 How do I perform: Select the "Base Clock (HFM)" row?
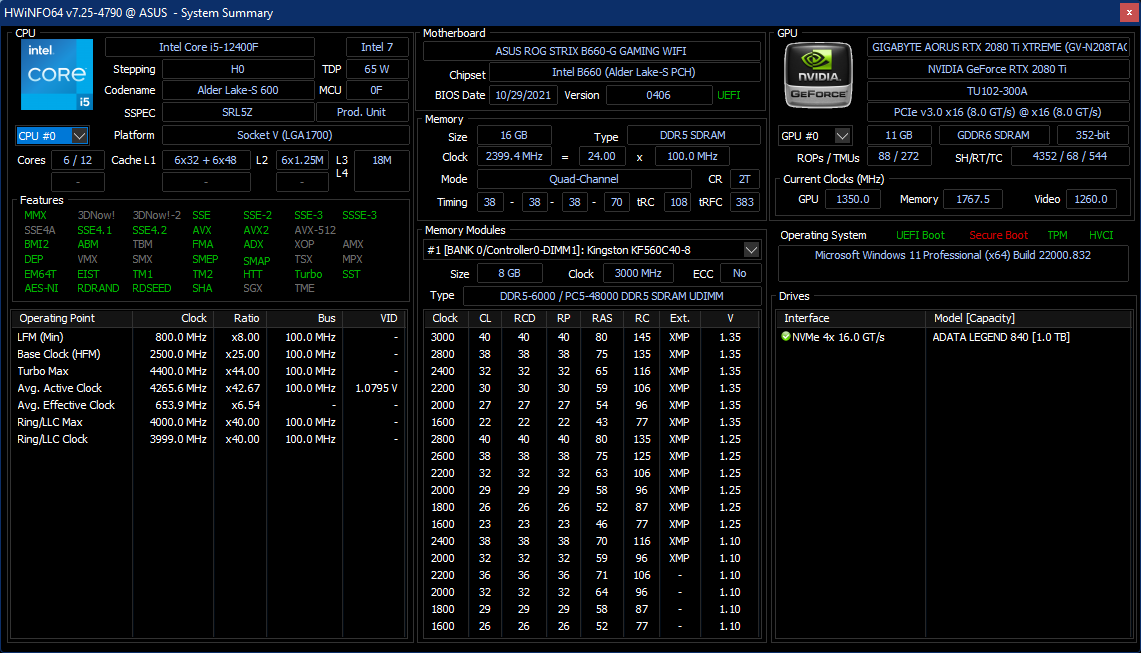pos(208,354)
